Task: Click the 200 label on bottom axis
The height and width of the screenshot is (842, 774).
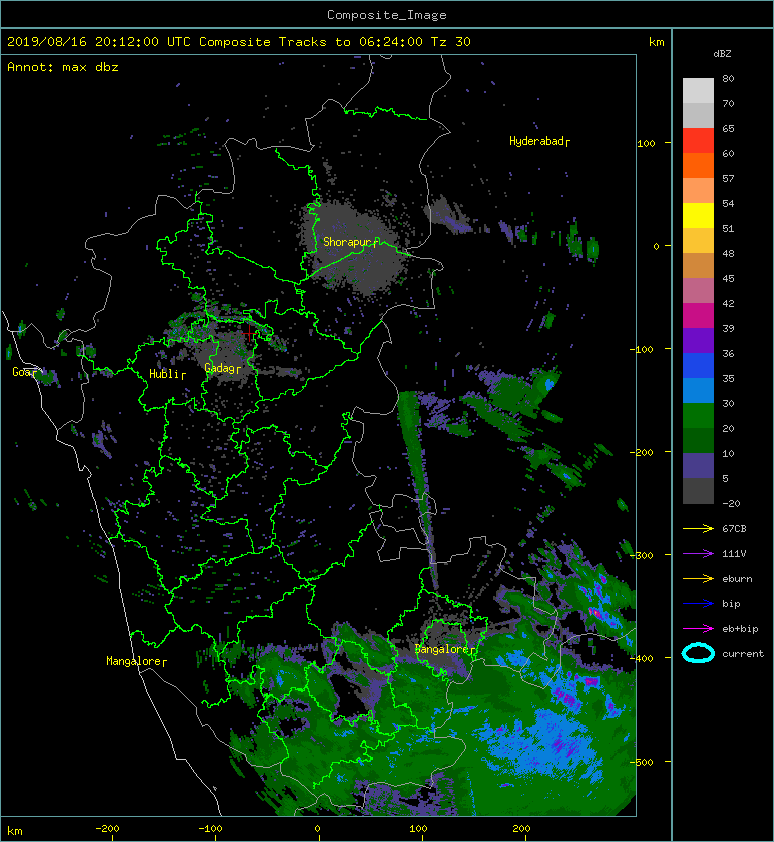Action: [x=521, y=829]
